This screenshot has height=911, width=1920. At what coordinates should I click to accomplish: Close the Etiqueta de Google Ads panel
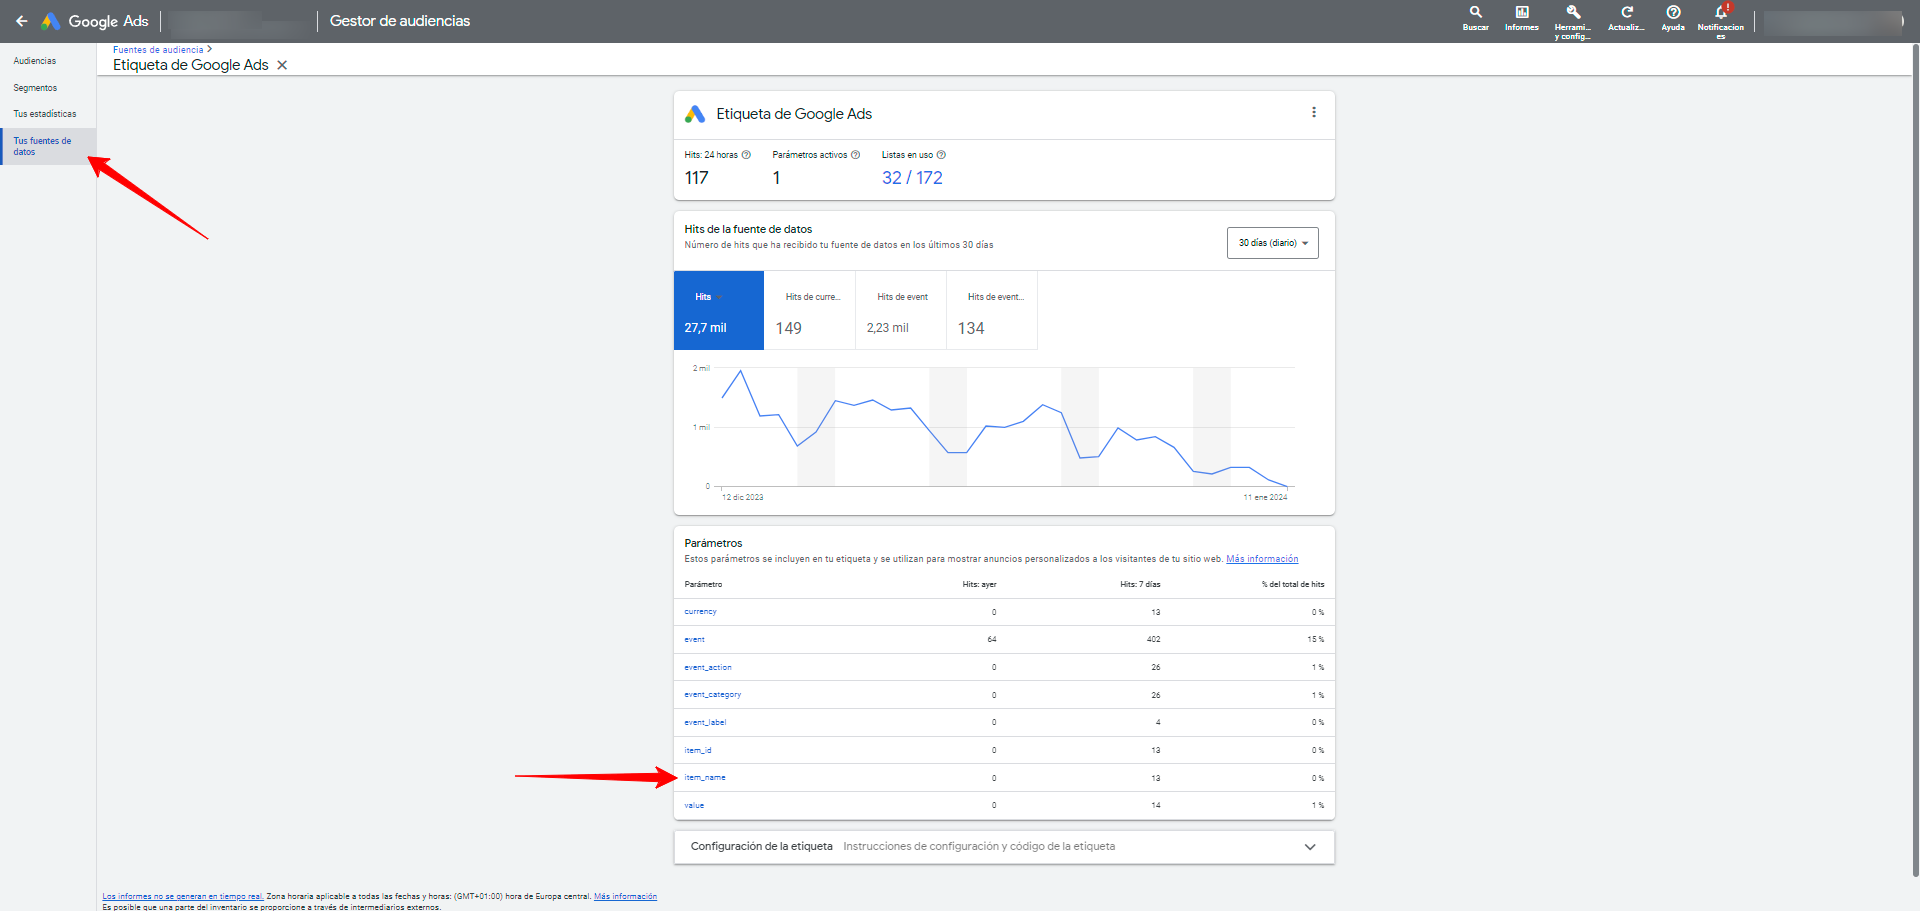click(x=282, y=65)
